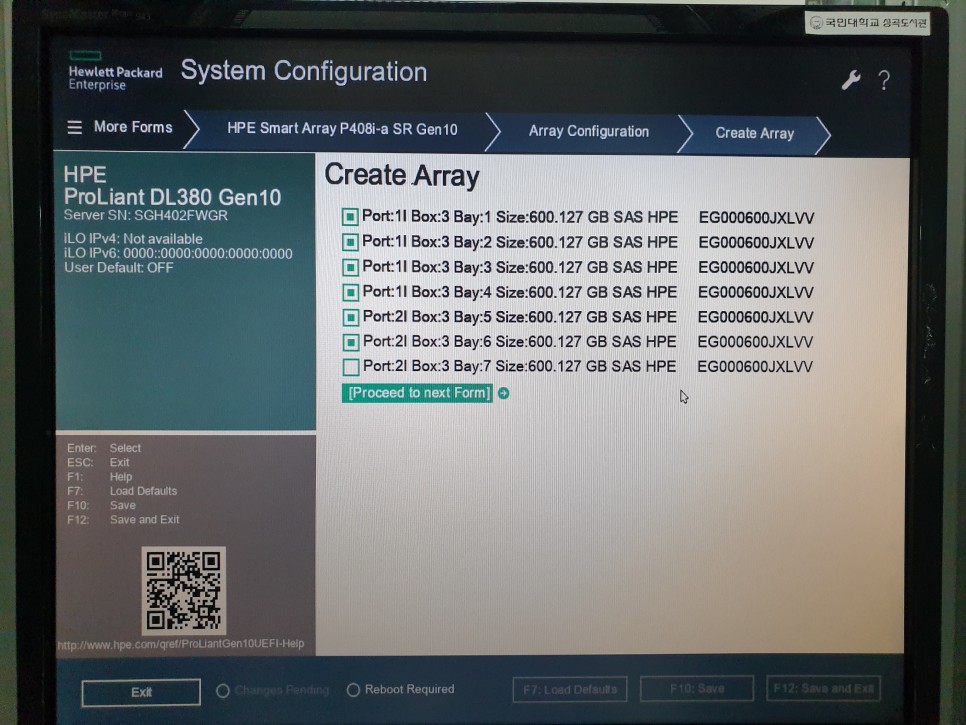Viewport: 966px width, 725px height.
Task: Click F7: Load Defaults button
Action: (x=570, y=689)
